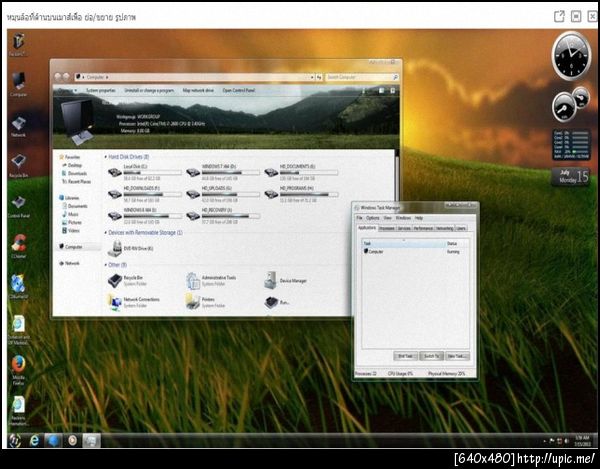Click the clock gadget on the sidebar
The width and height of the screenshot is (600, 469).
click(x=571, y=56)
